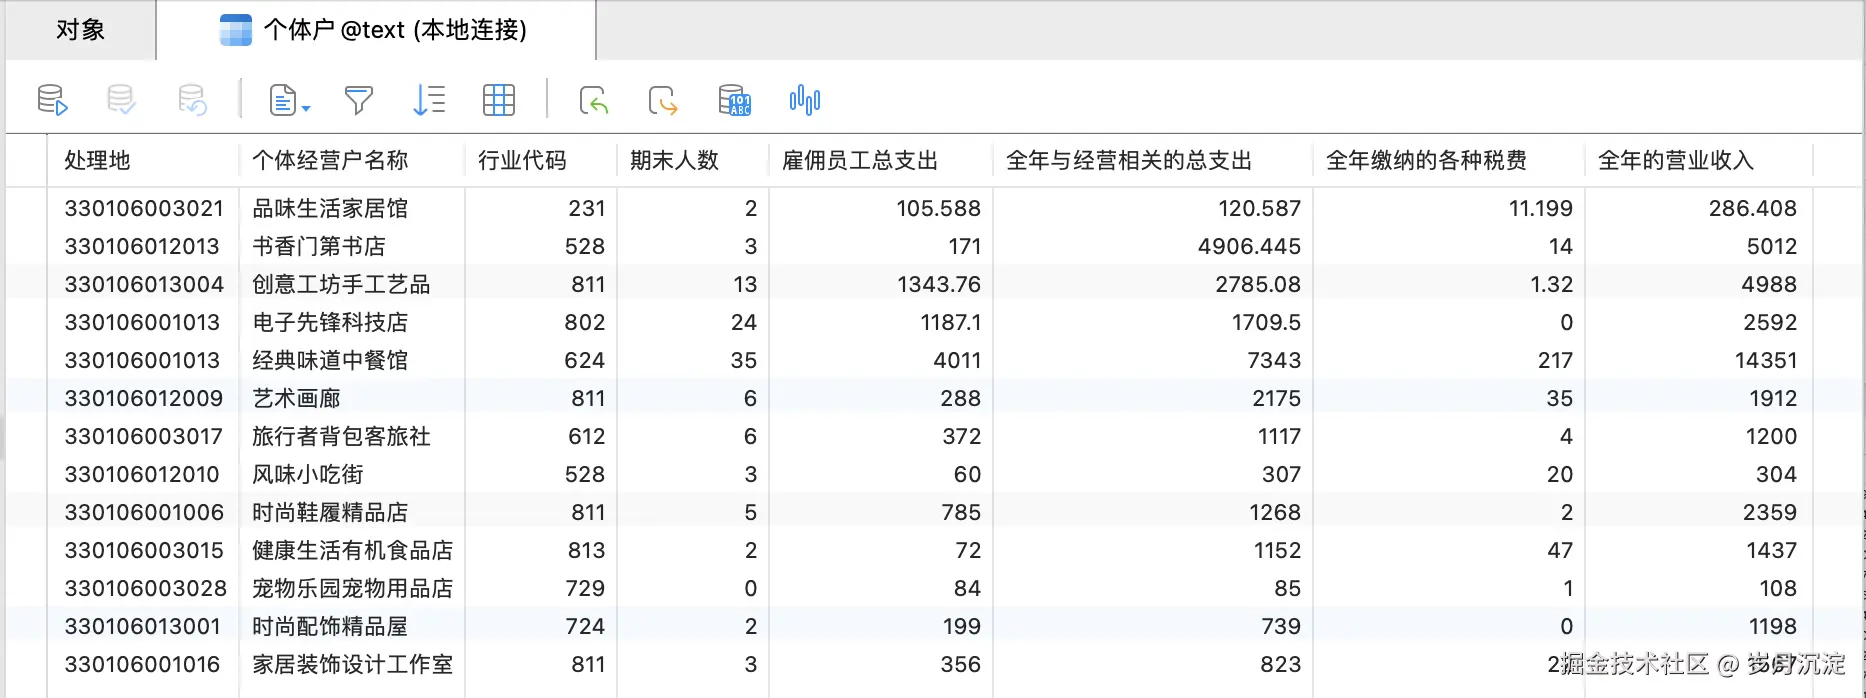
Task: Click 处理地 cell 330106013001
Action: [x=142, y=626]
